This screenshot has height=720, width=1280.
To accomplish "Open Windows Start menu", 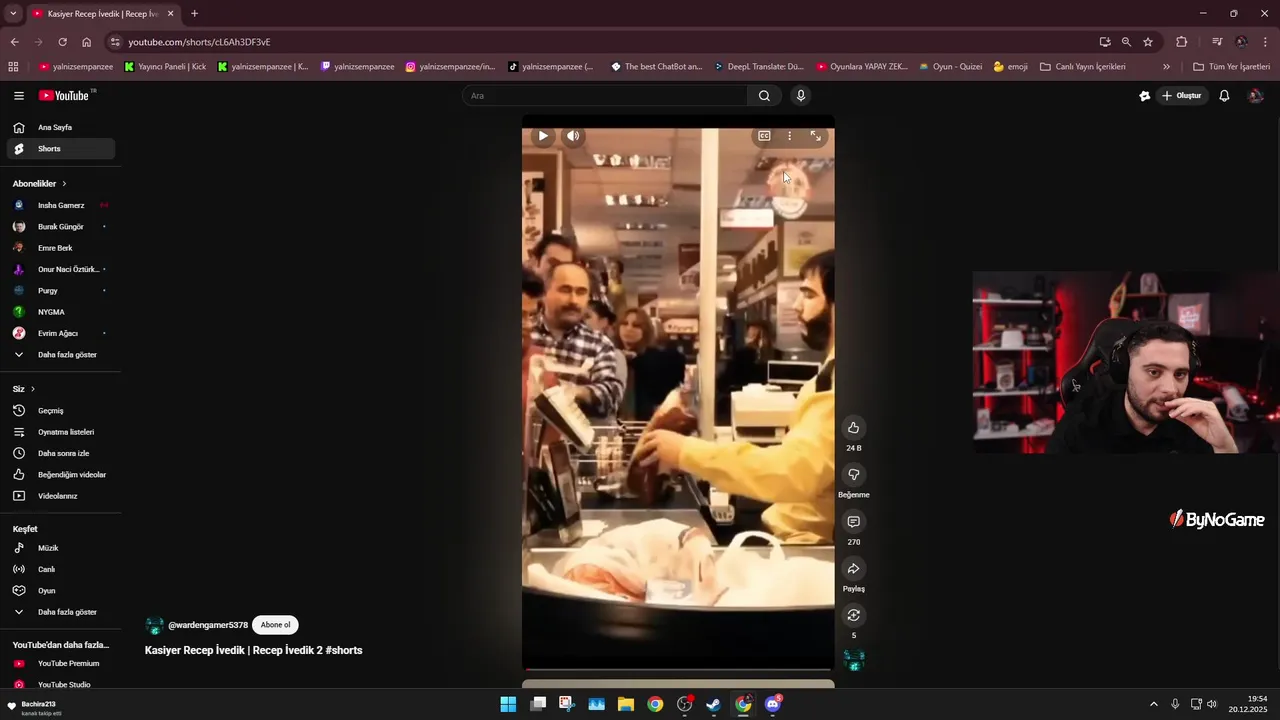I will coord(508,704).
